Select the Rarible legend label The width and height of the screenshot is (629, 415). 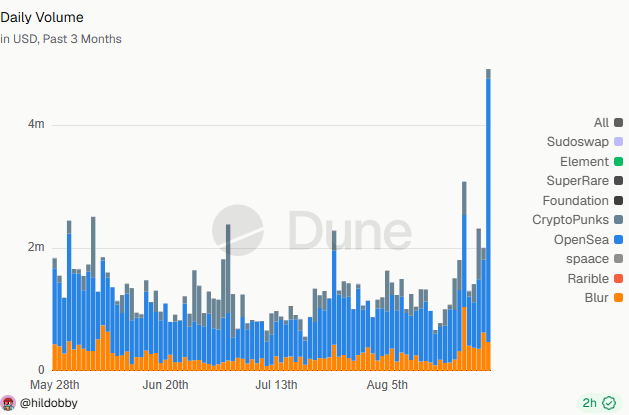588,279
